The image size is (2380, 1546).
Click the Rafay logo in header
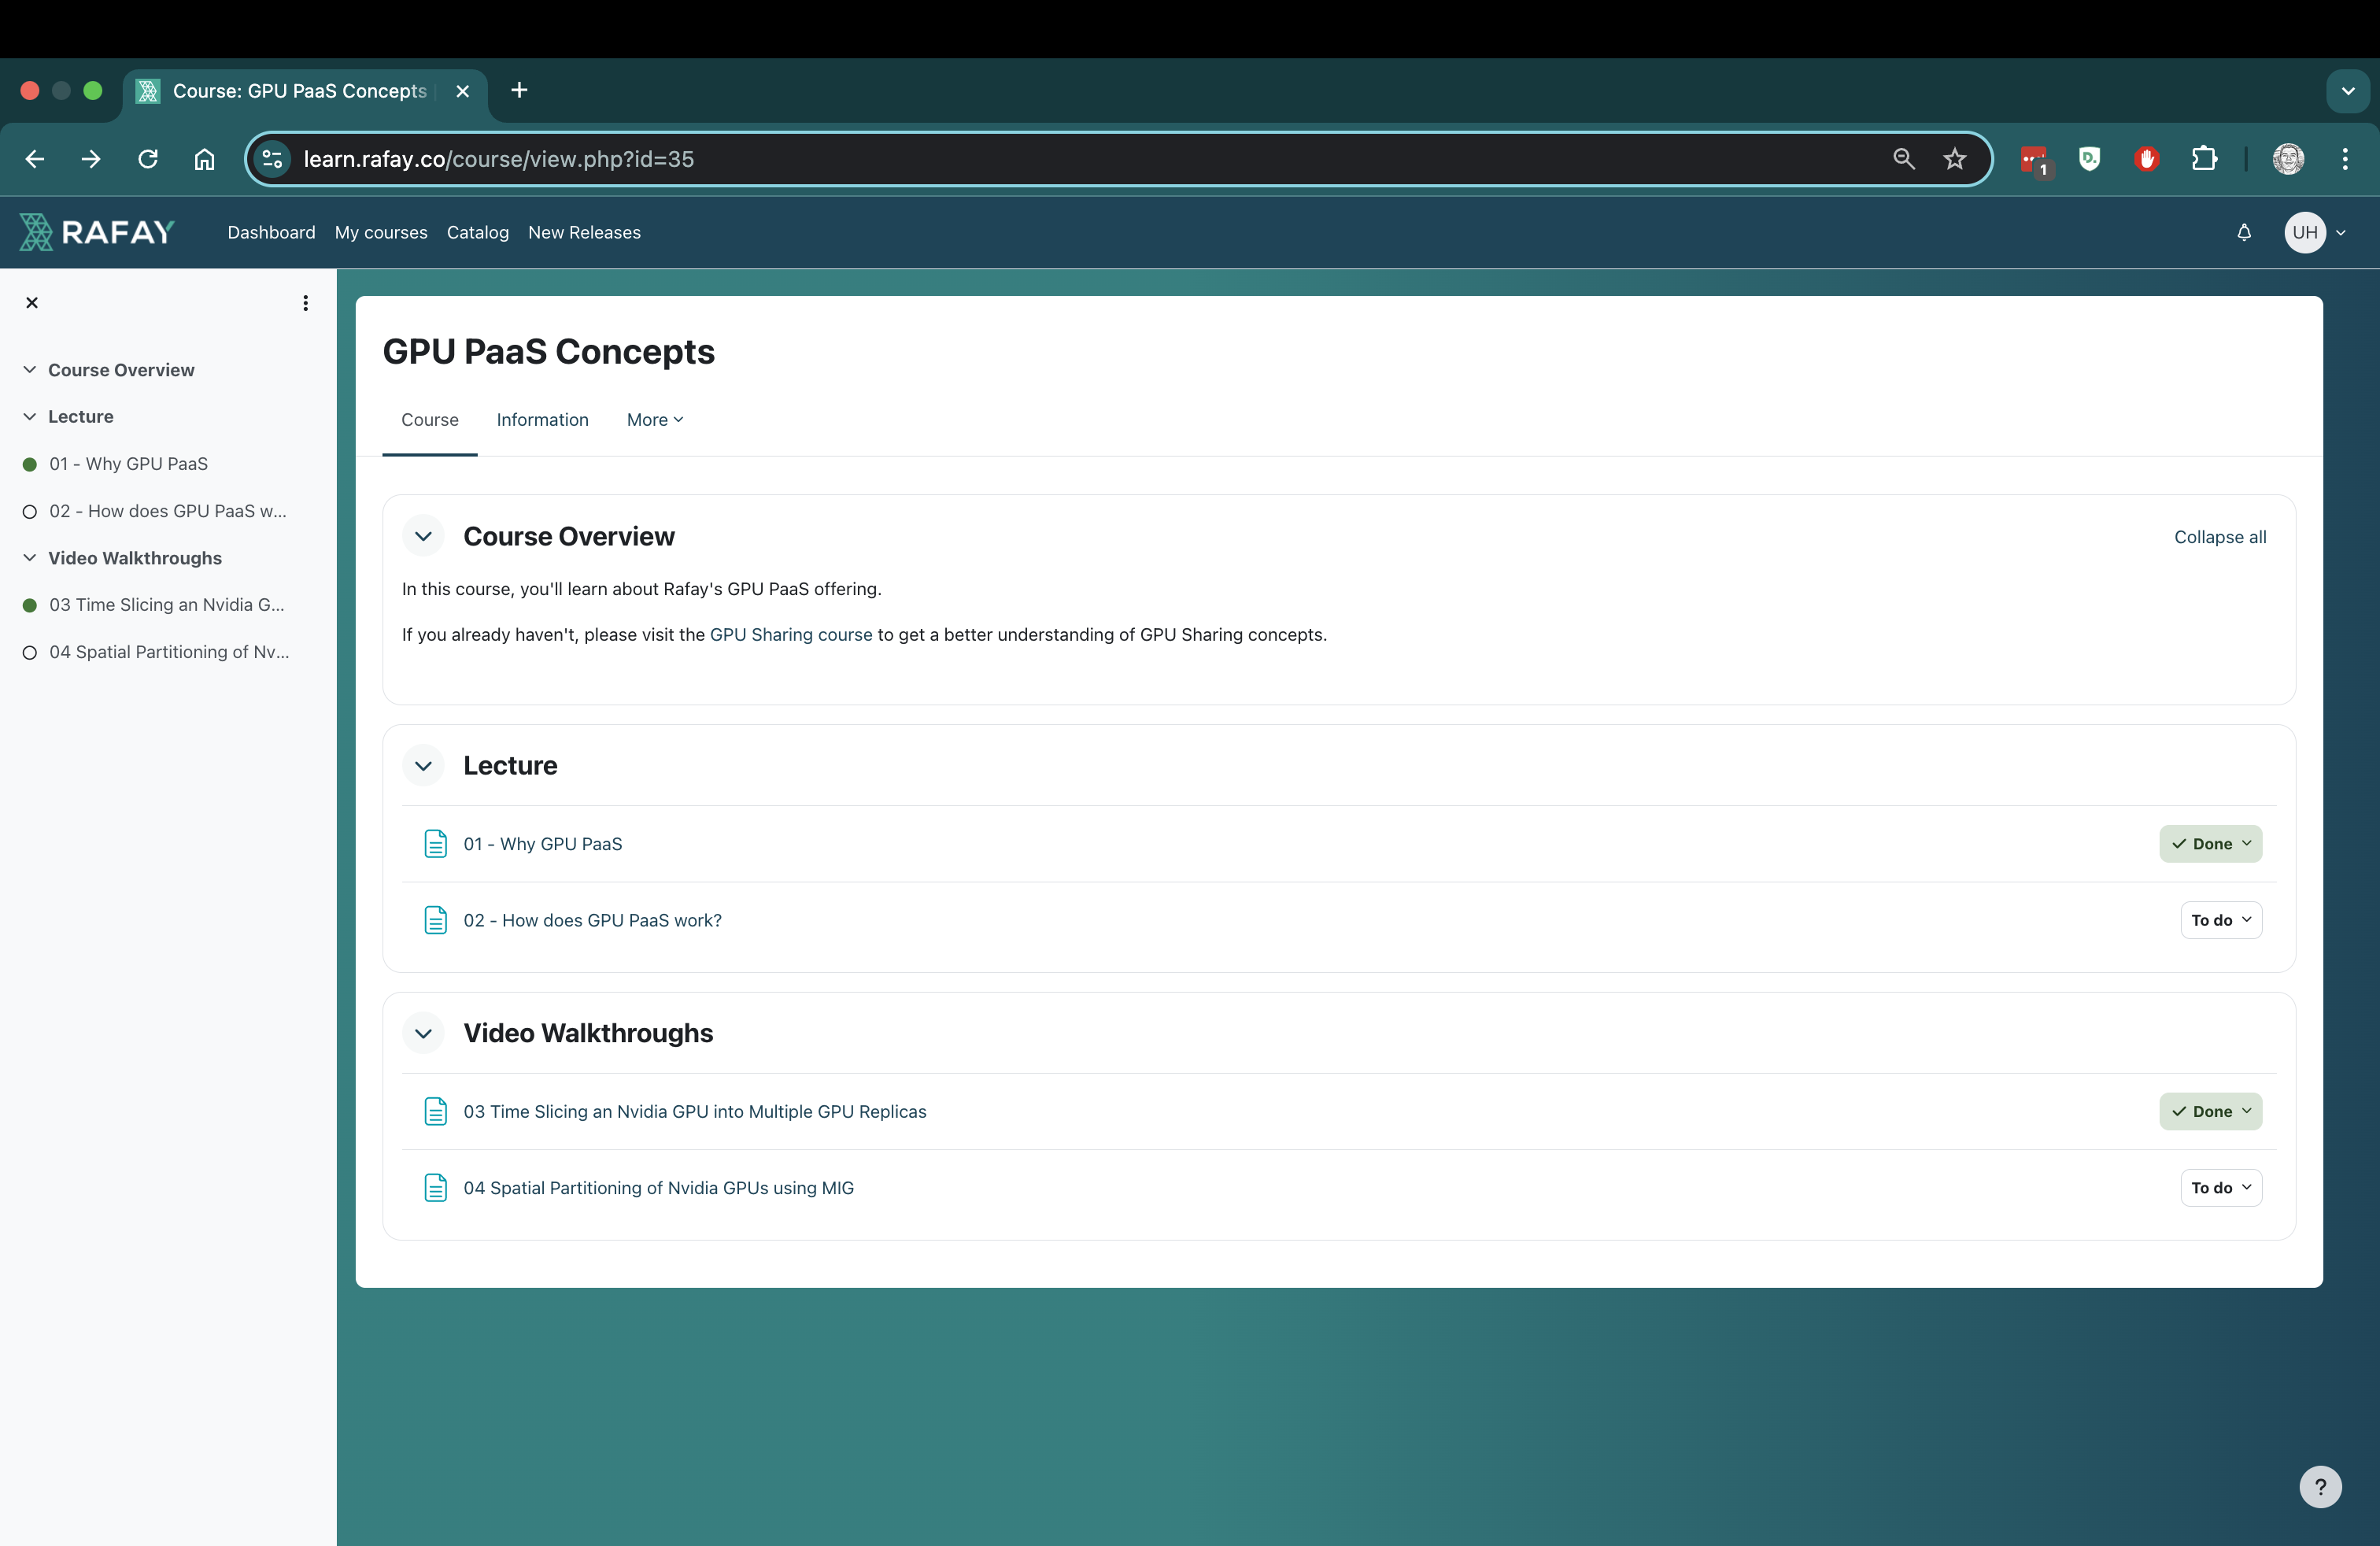click(x=97, y=232)
